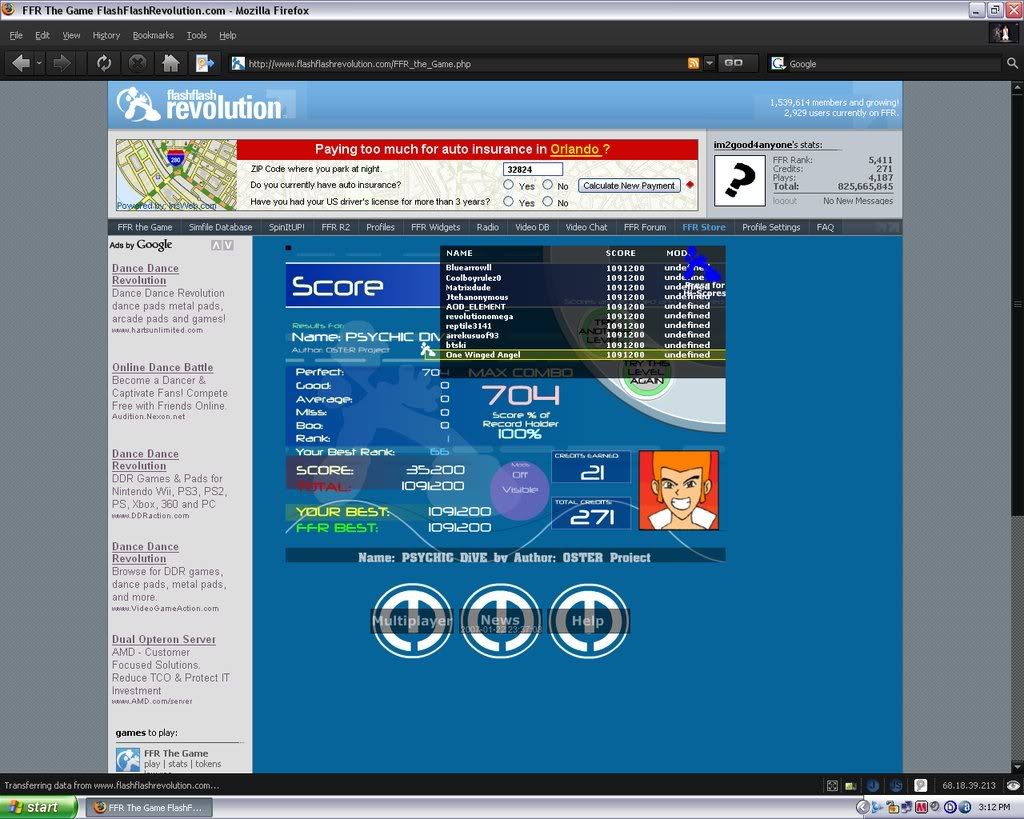
Task: Open the FFR Forum nav tab
Action: (x=644, y=227)
